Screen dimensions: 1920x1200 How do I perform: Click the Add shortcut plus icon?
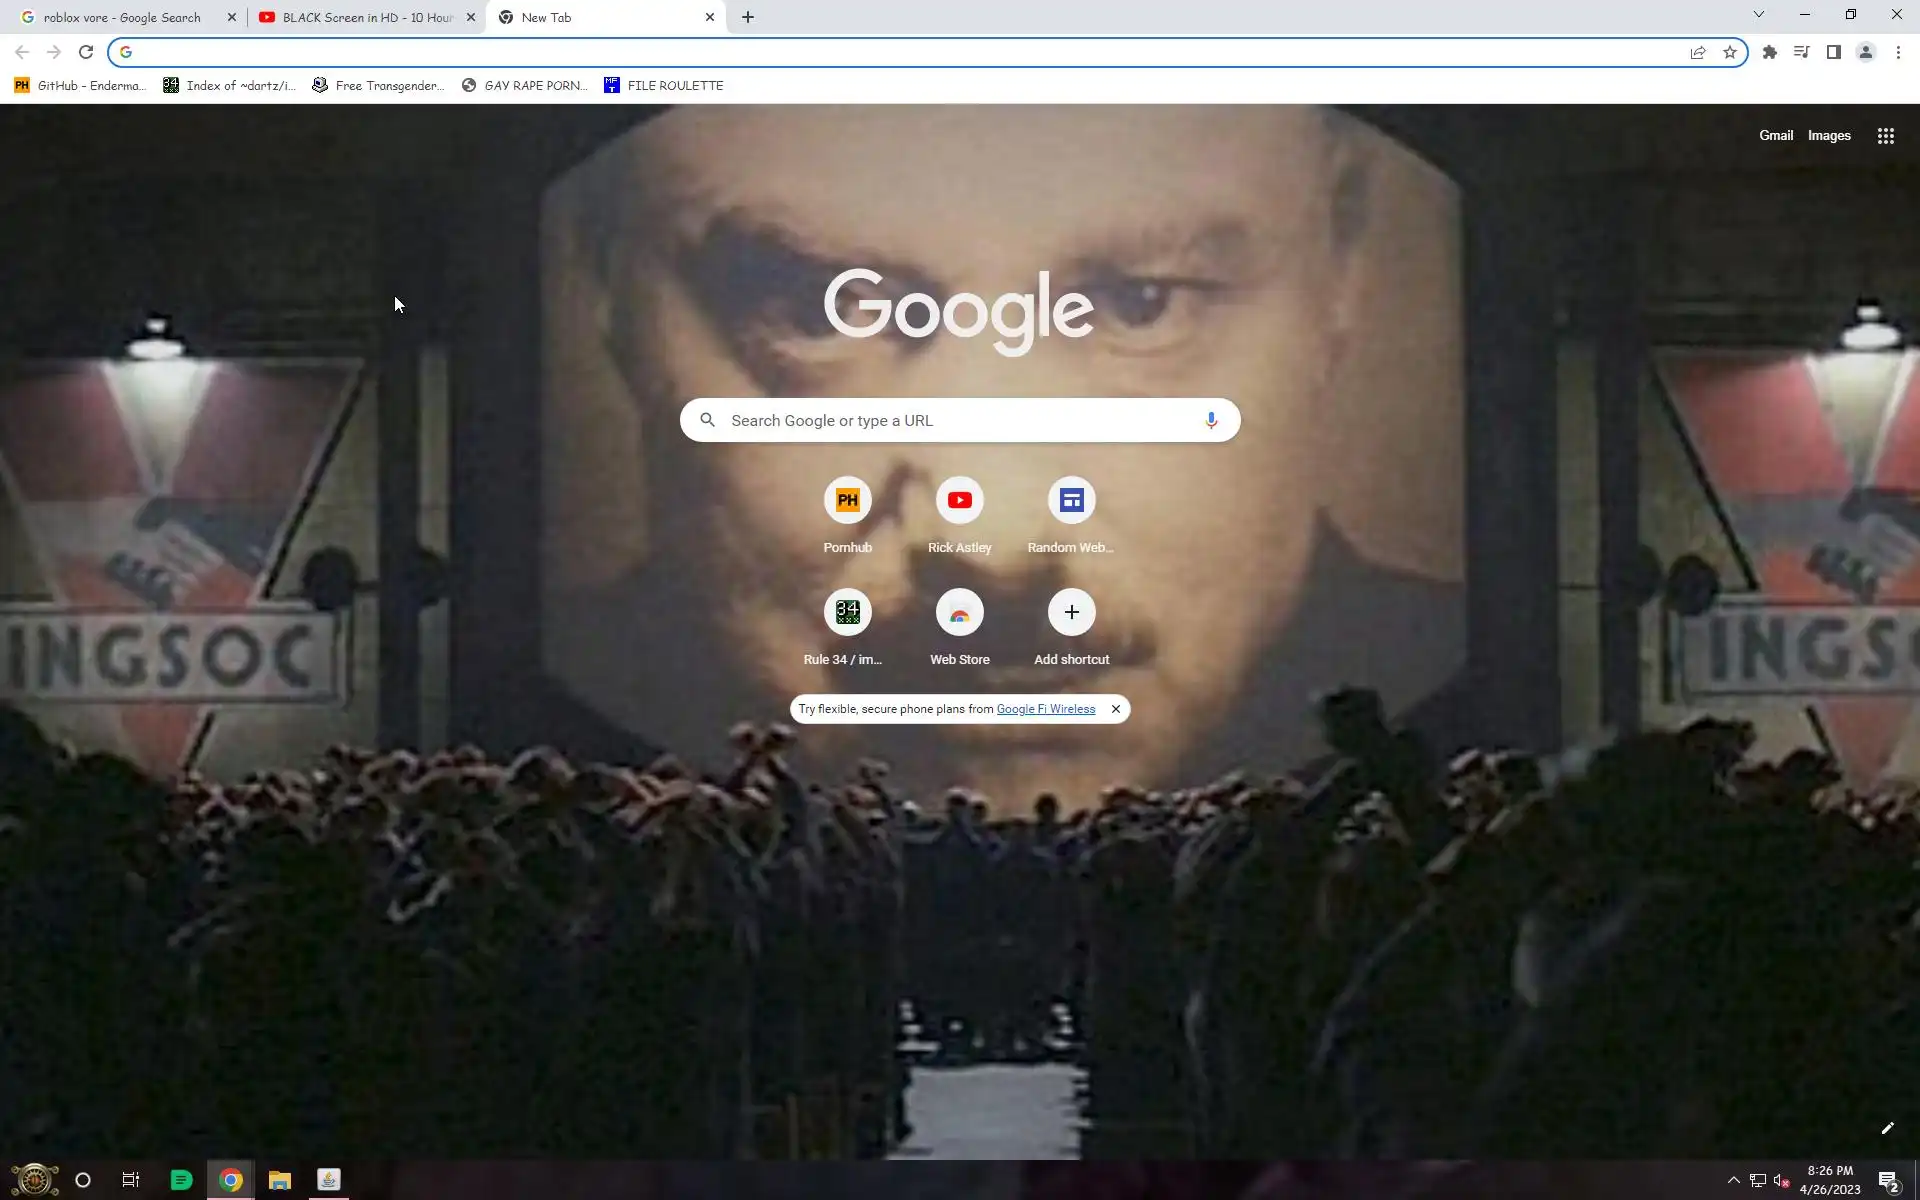[x=1071, y=612]
